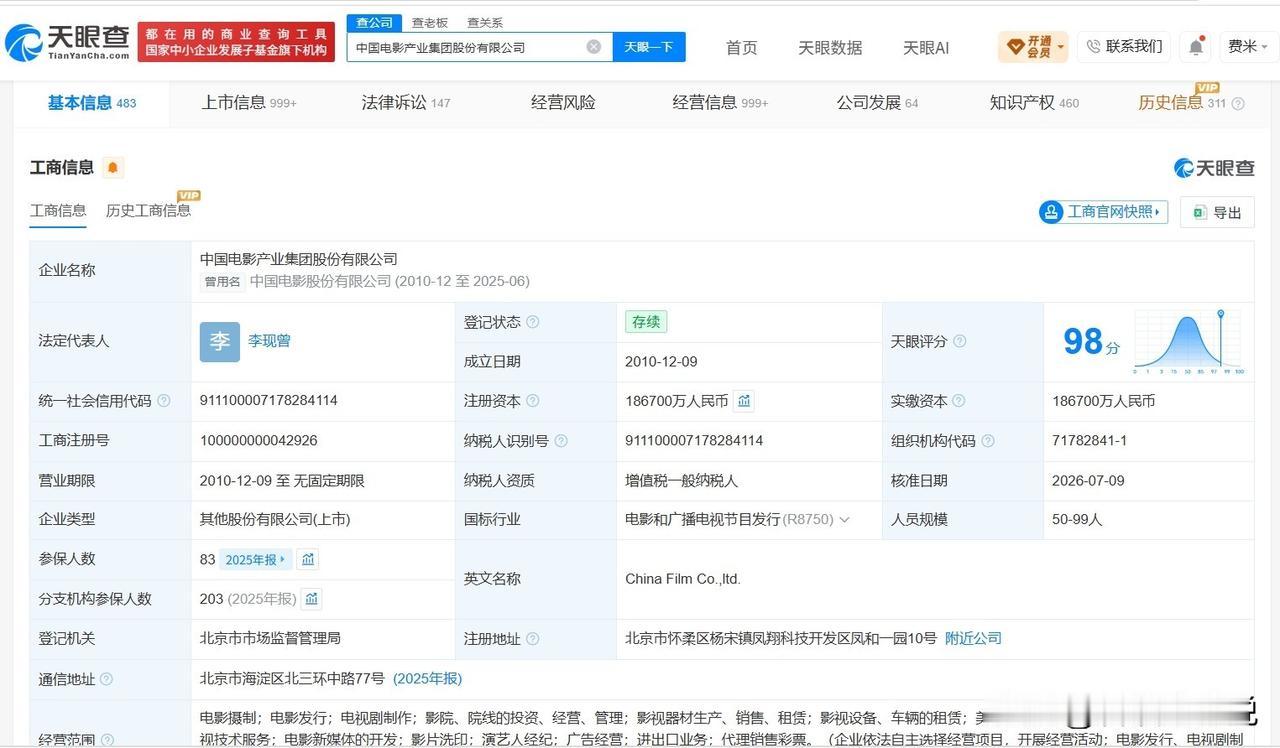
Task: Select the 工商注册号 value 100000000042926
Action: point(259,440)
